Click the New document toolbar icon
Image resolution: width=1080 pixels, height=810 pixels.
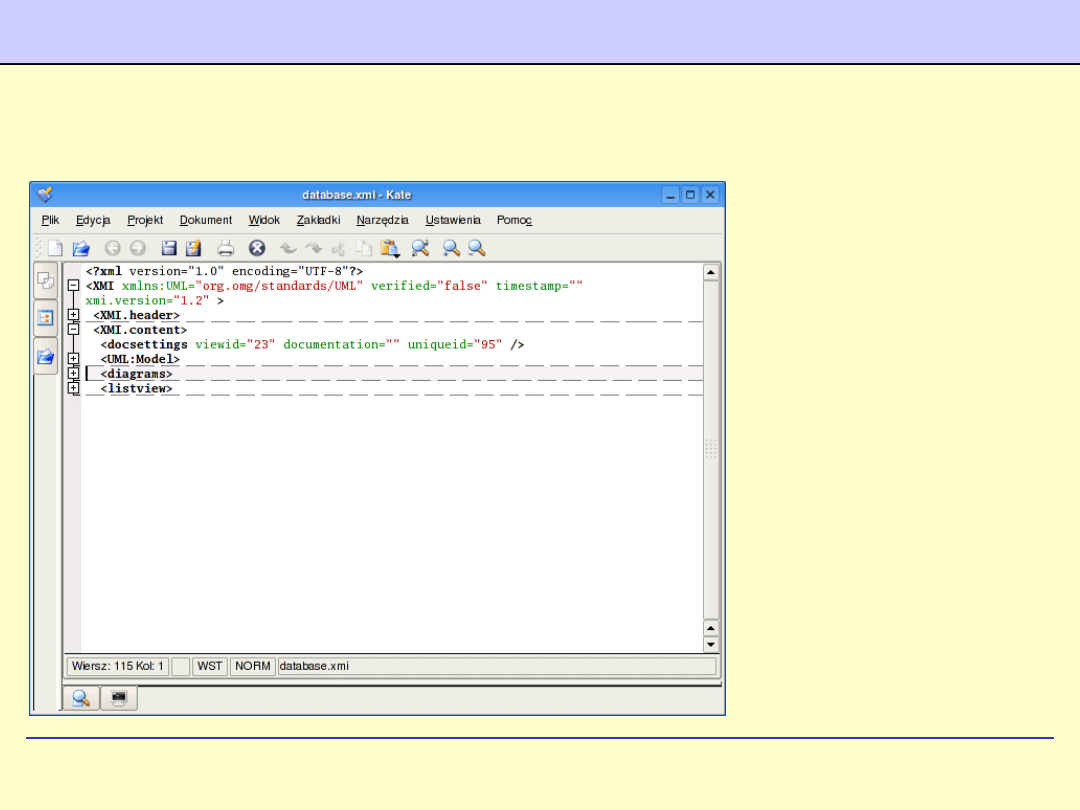click(56, 248)
